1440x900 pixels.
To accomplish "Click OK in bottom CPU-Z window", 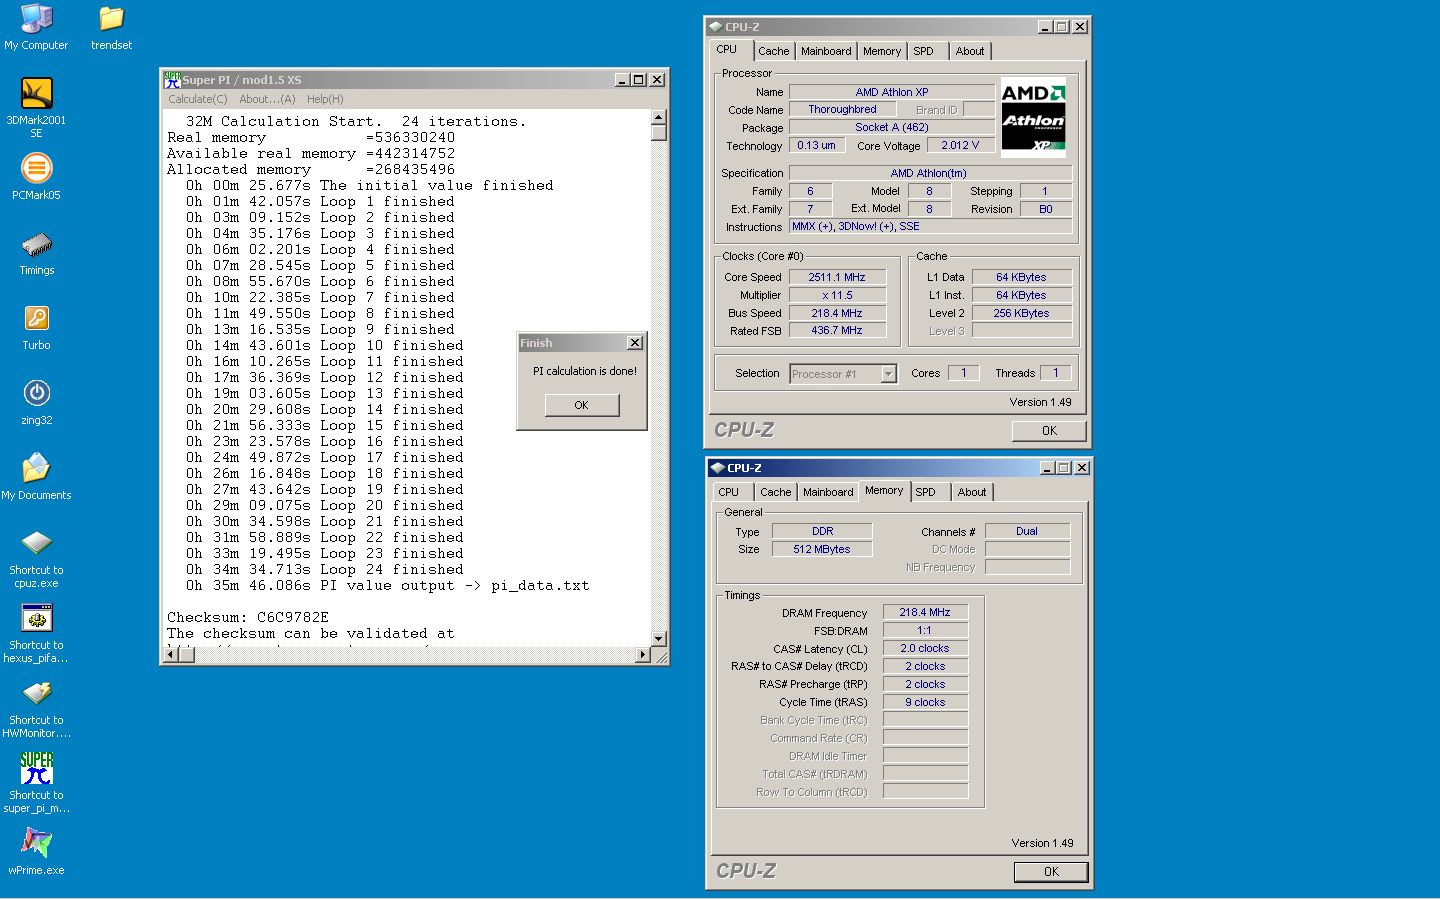I will pyautogui.click(x=1051, y=872).
